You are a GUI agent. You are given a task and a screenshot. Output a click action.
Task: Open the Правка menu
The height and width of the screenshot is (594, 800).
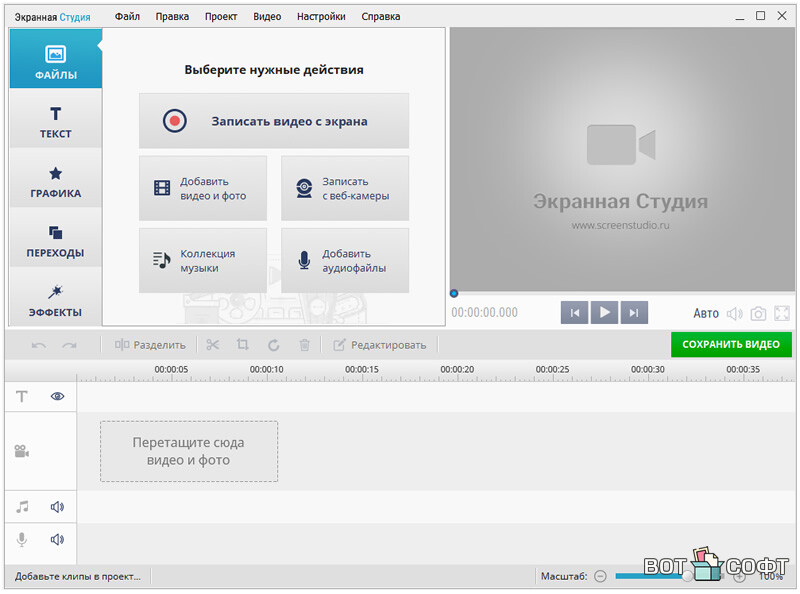tap(172, 16)
